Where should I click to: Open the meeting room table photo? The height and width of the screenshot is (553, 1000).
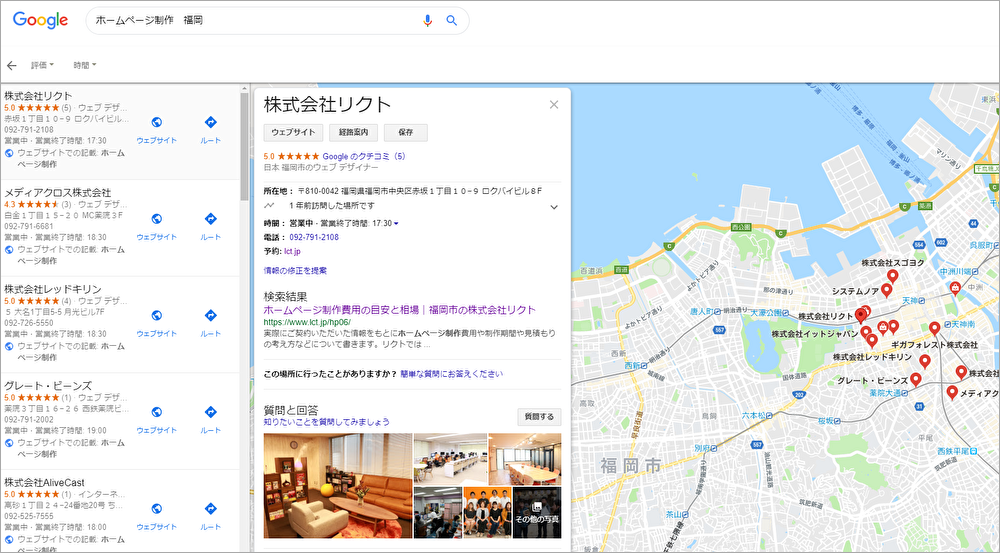[525, 459]
